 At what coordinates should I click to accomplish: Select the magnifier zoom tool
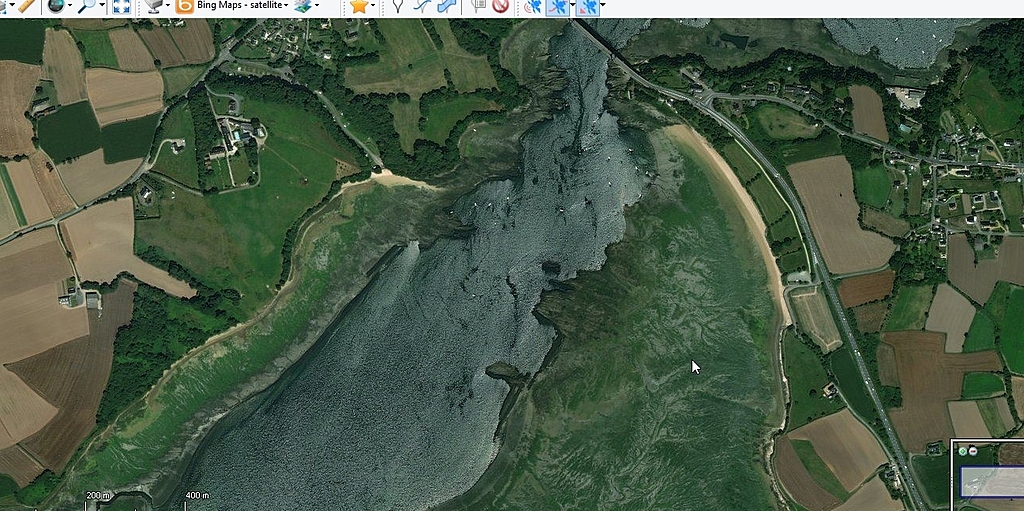click(x=86, y=6)
